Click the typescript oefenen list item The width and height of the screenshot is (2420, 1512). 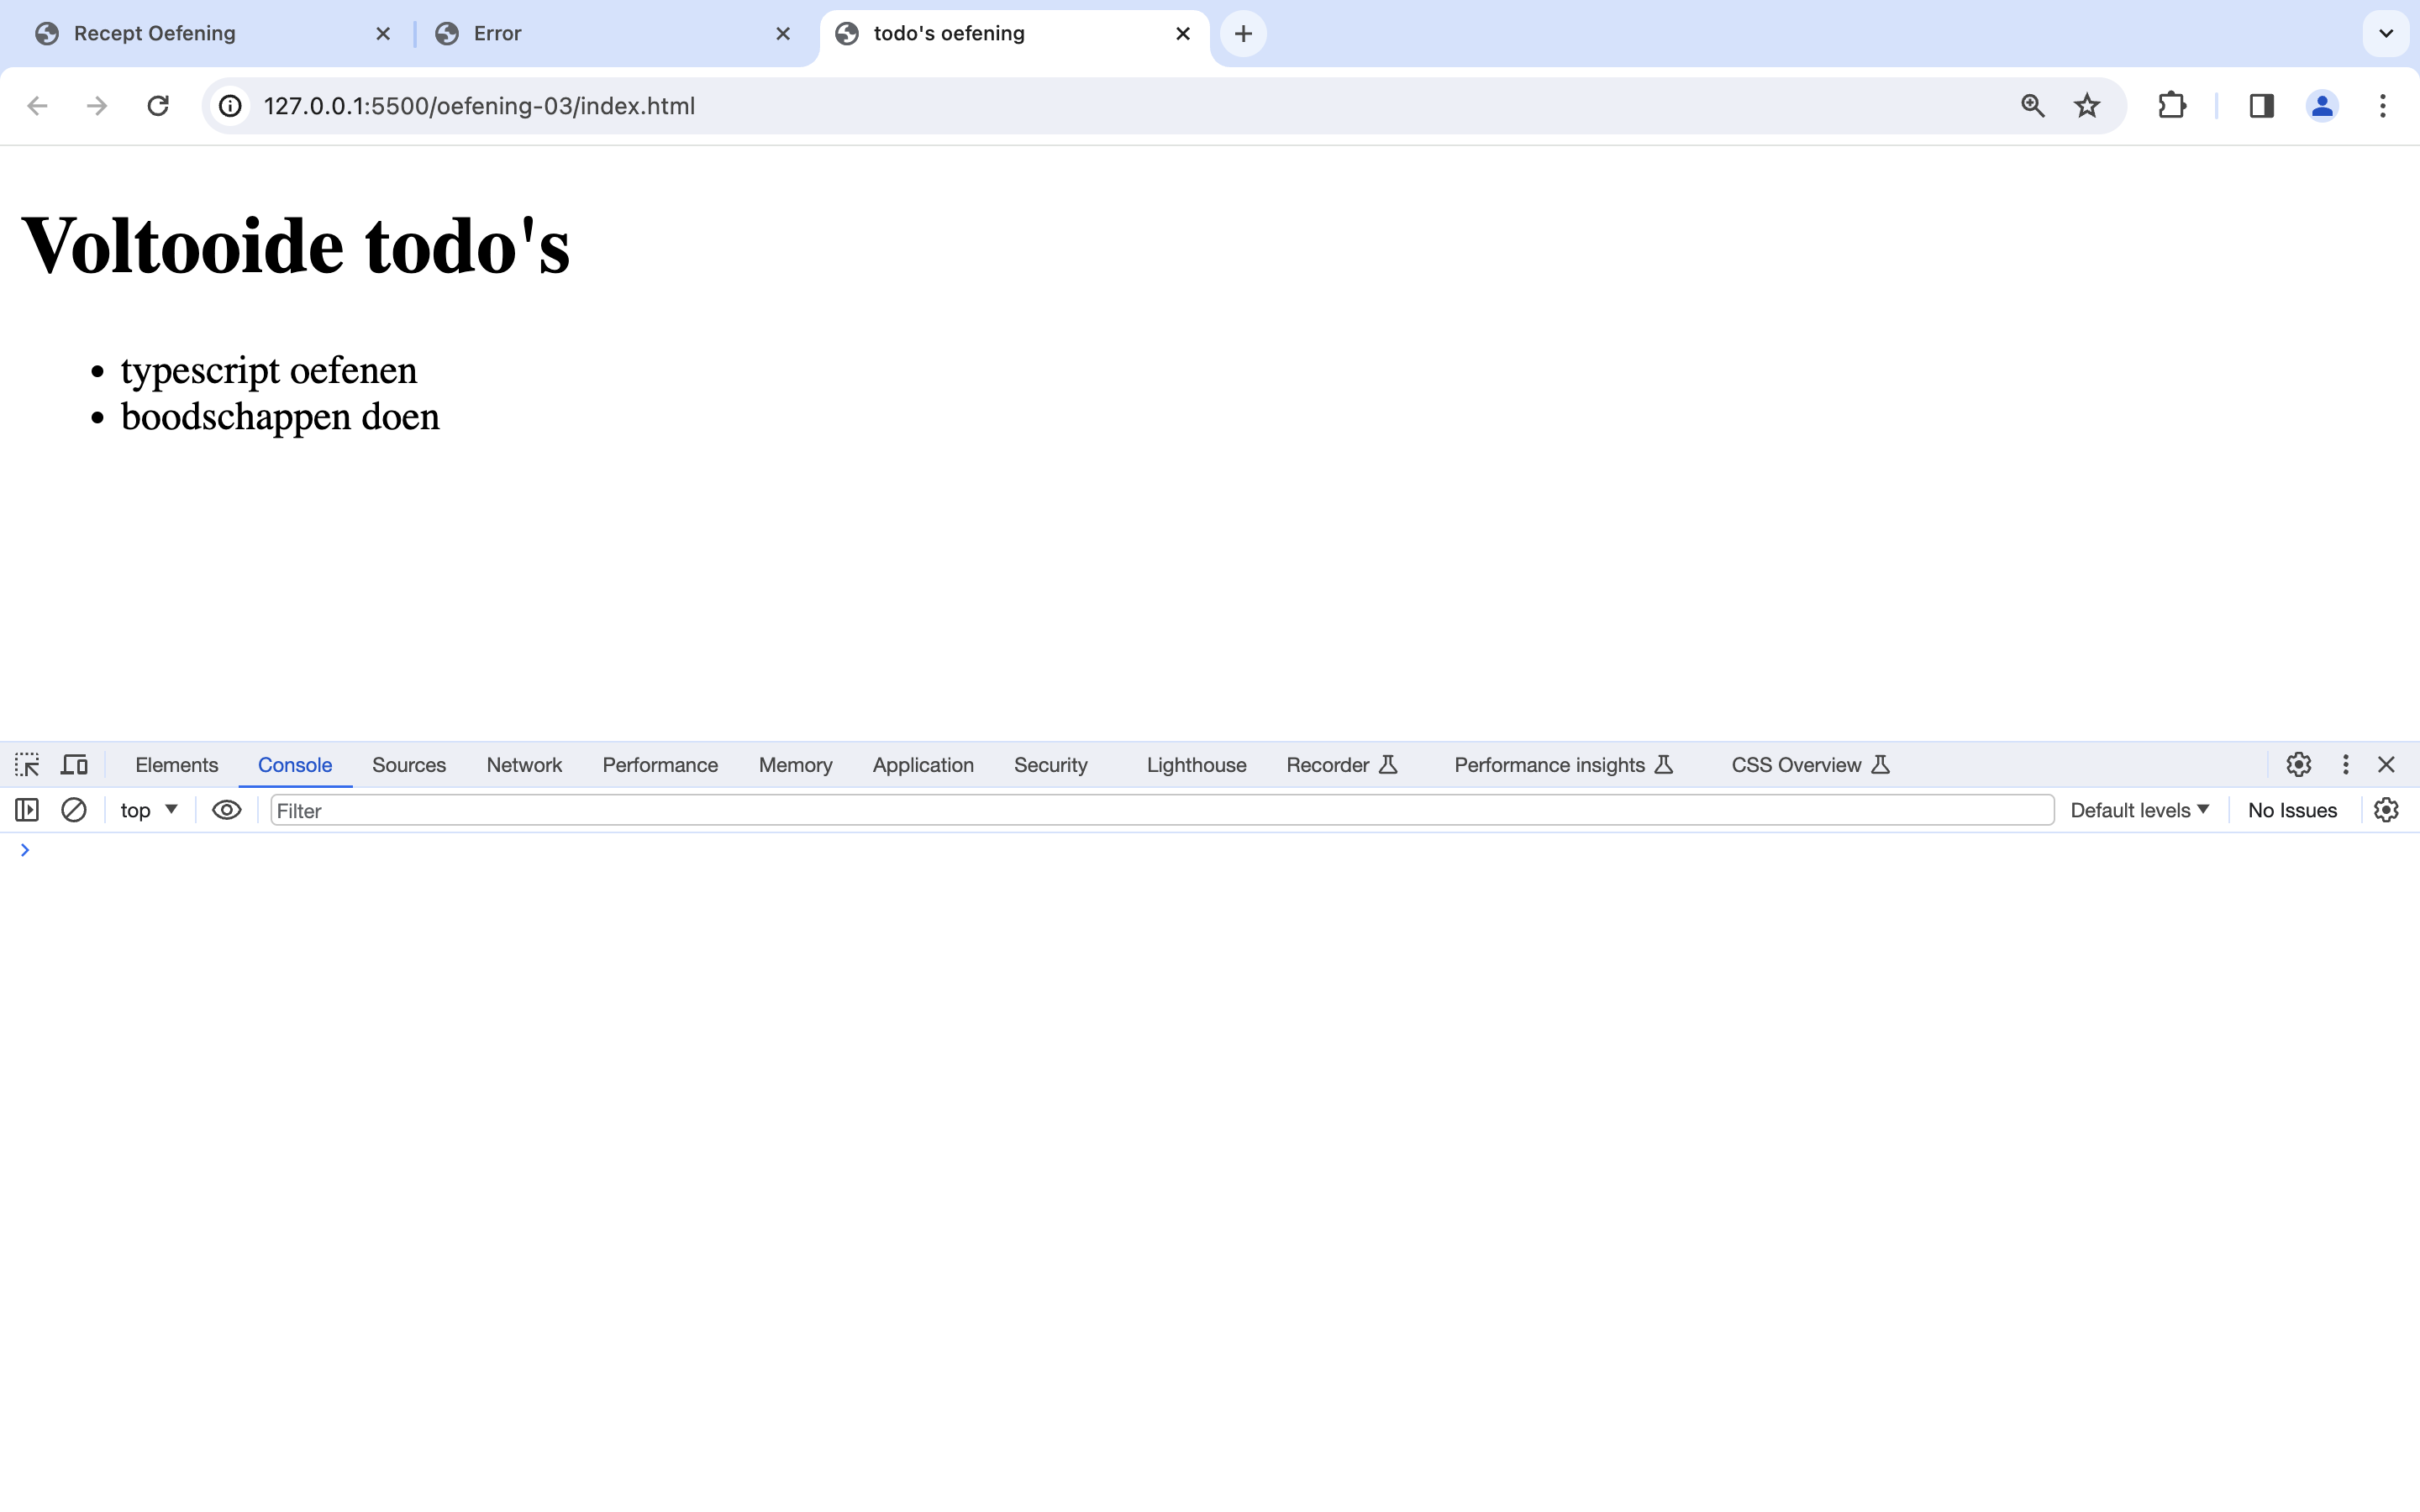click(x=269, y=370)
